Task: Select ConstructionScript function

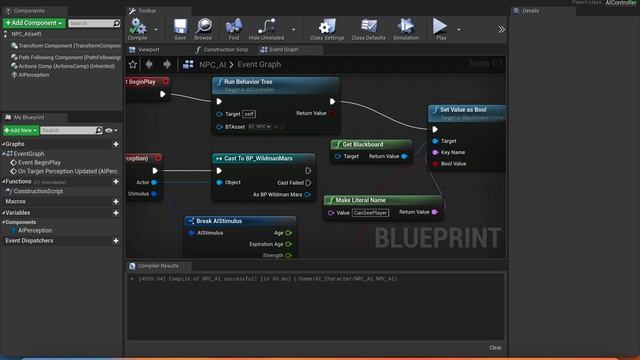Action: [x=38, y=191]
